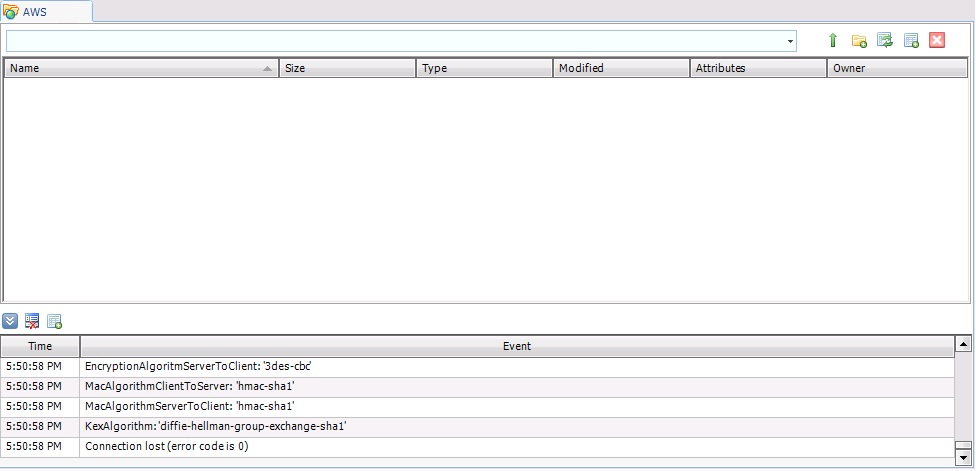The image size is (976, 471).
Task: Sort files by the Size column
Action: click(x=347, y=69)
